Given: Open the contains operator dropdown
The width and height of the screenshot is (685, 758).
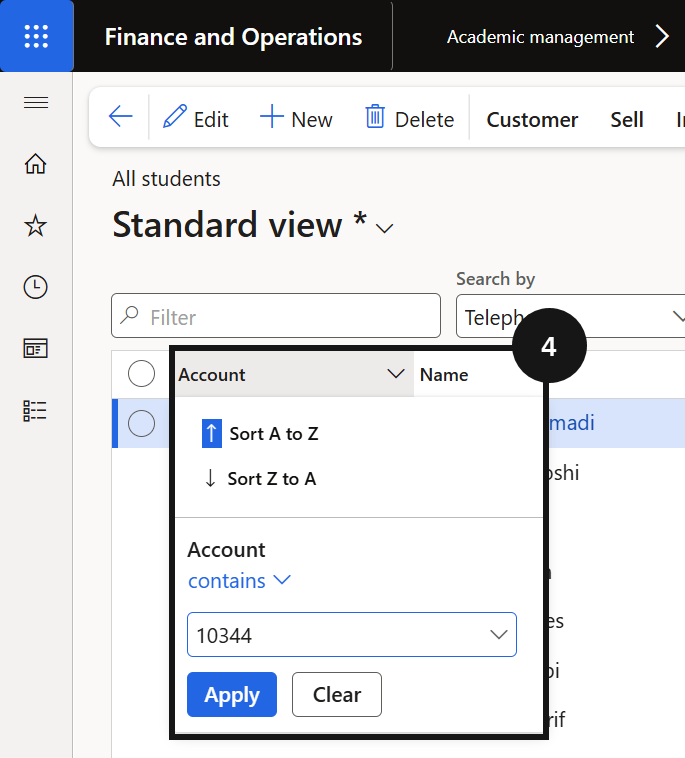Looking at the screenshot, I should click(239, 581).
